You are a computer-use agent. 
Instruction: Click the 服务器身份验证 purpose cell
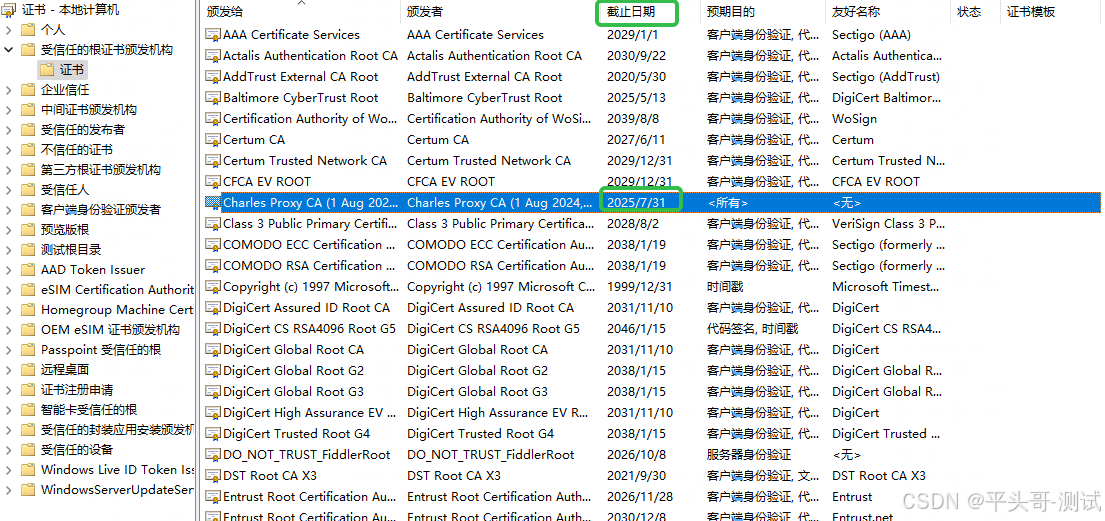point(749,455)
